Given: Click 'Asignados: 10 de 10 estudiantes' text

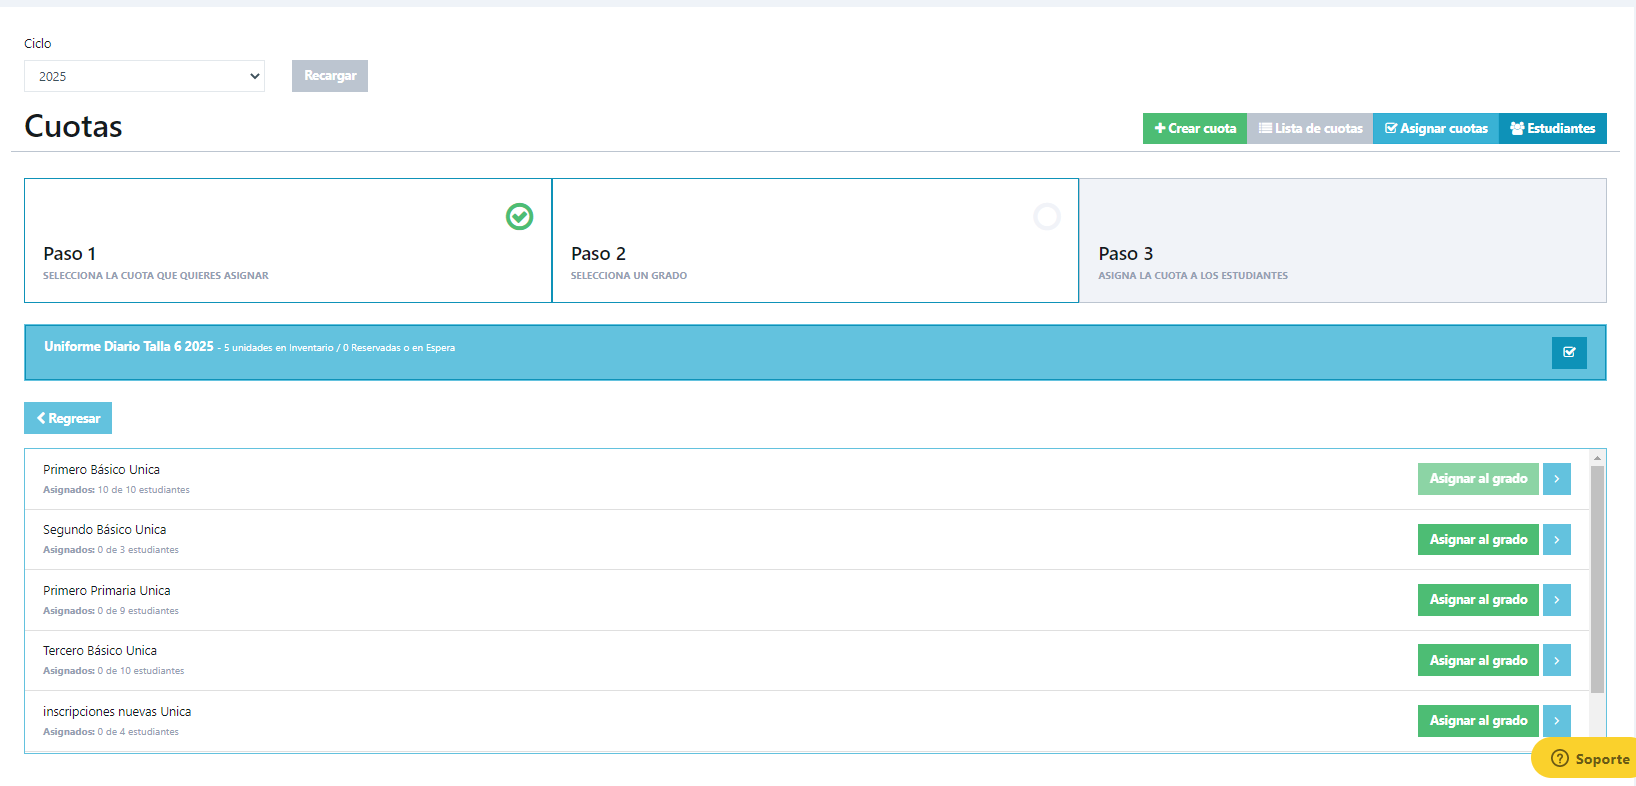Looking at the screenshot, I should click(x=116, y=490).
